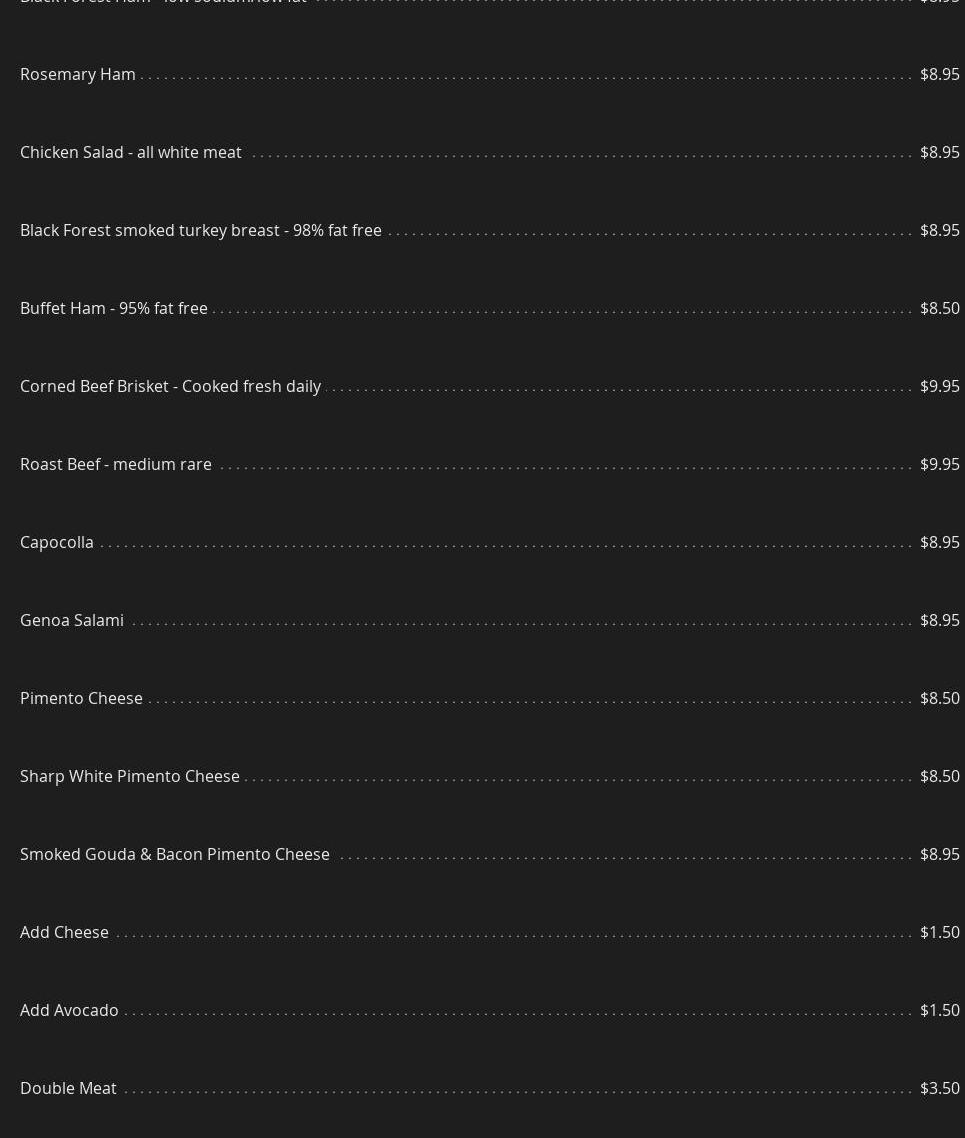Click the Rosemary Ham menu item
This screenshot has width=965, height=1138.
(x=78, y=74)
